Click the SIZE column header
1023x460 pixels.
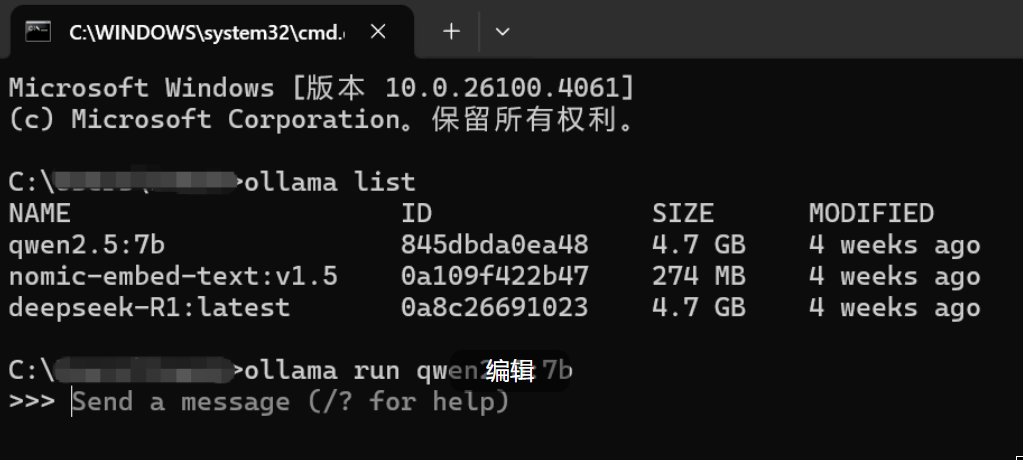pos(683,214)
